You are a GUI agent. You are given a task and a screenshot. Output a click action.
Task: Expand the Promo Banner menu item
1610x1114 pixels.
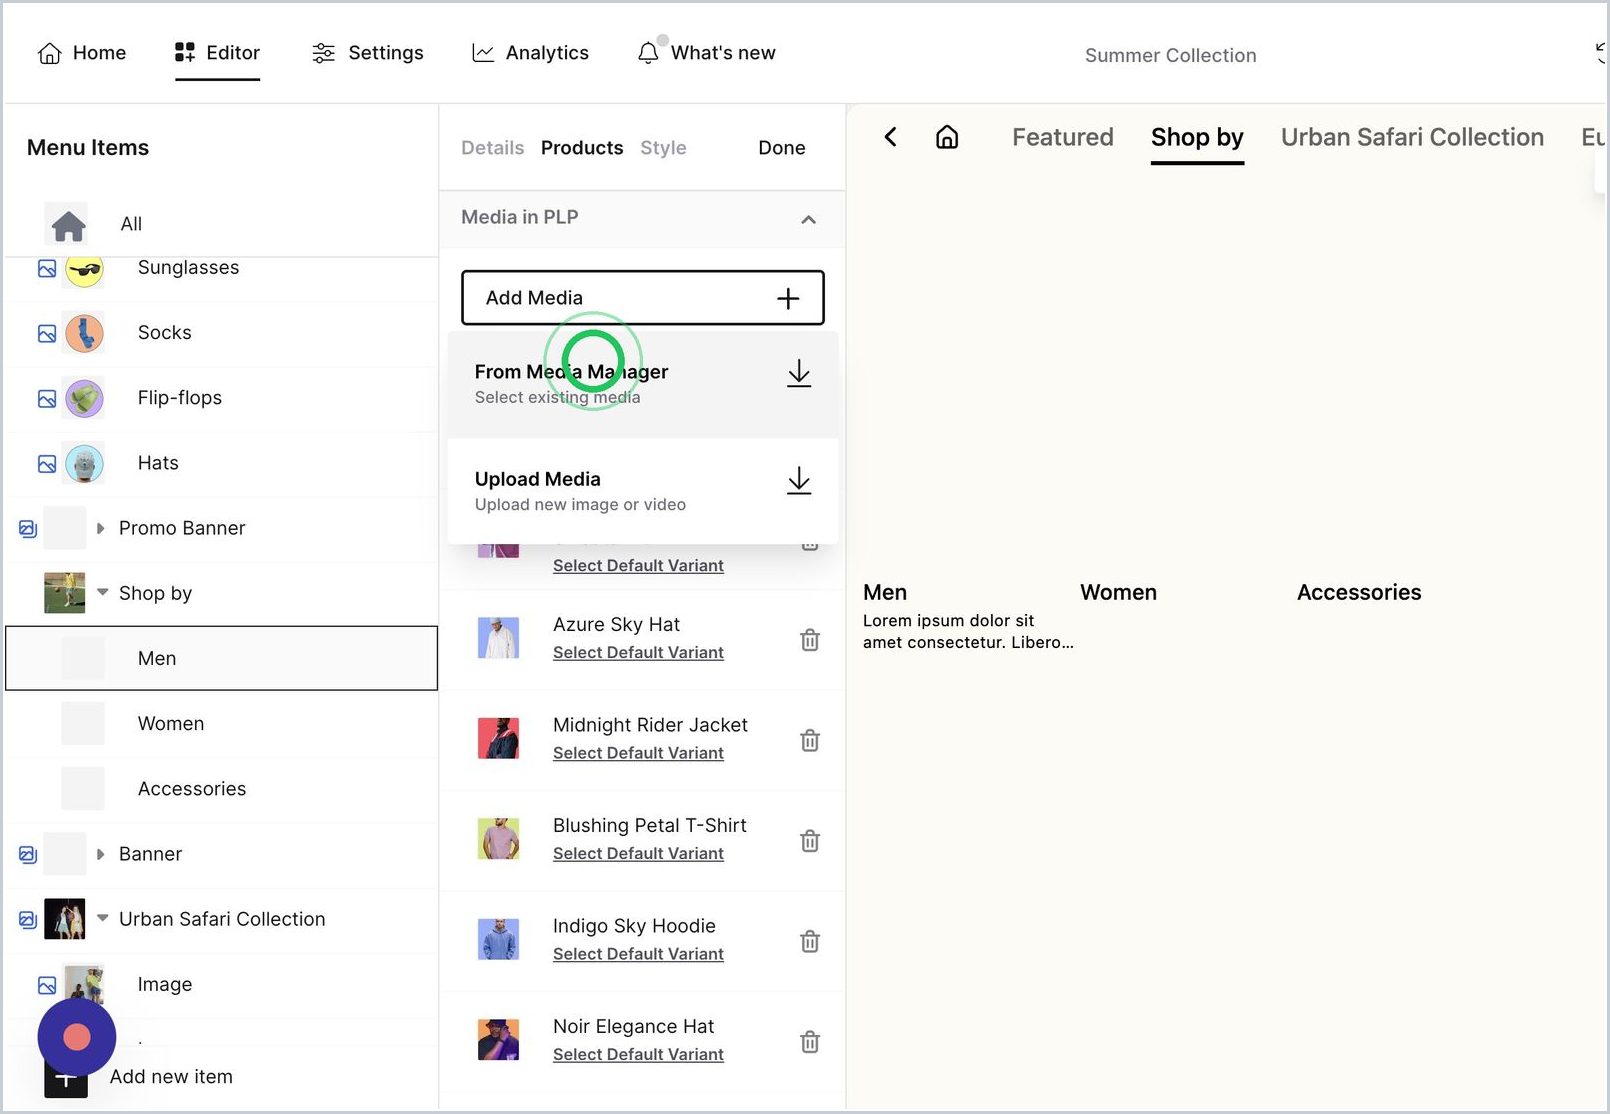click(x=100, y=528)
